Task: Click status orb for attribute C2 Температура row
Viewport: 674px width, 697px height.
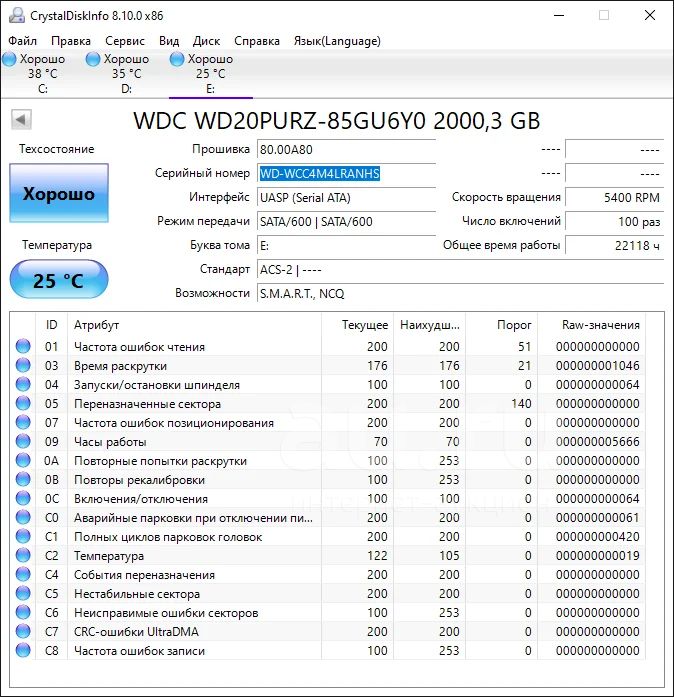Action: (x=23, y=555)
